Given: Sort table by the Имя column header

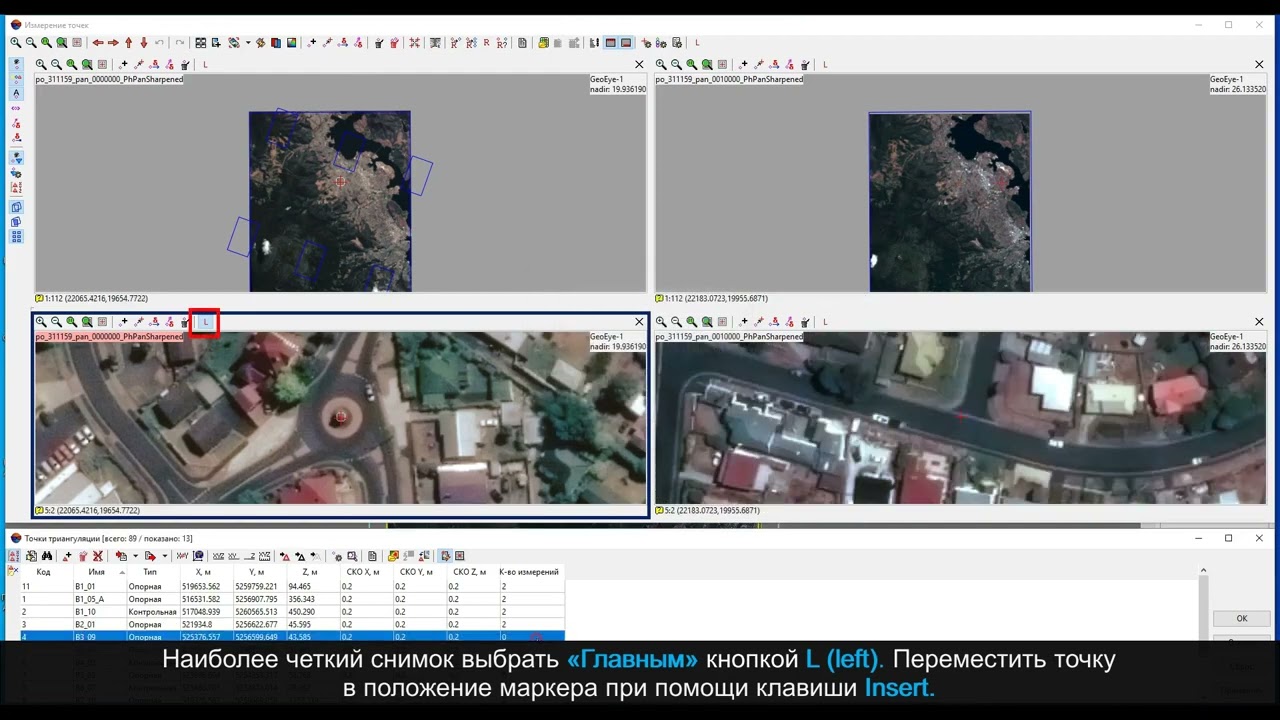Looking at the screenshot, I should click(97, 572).
